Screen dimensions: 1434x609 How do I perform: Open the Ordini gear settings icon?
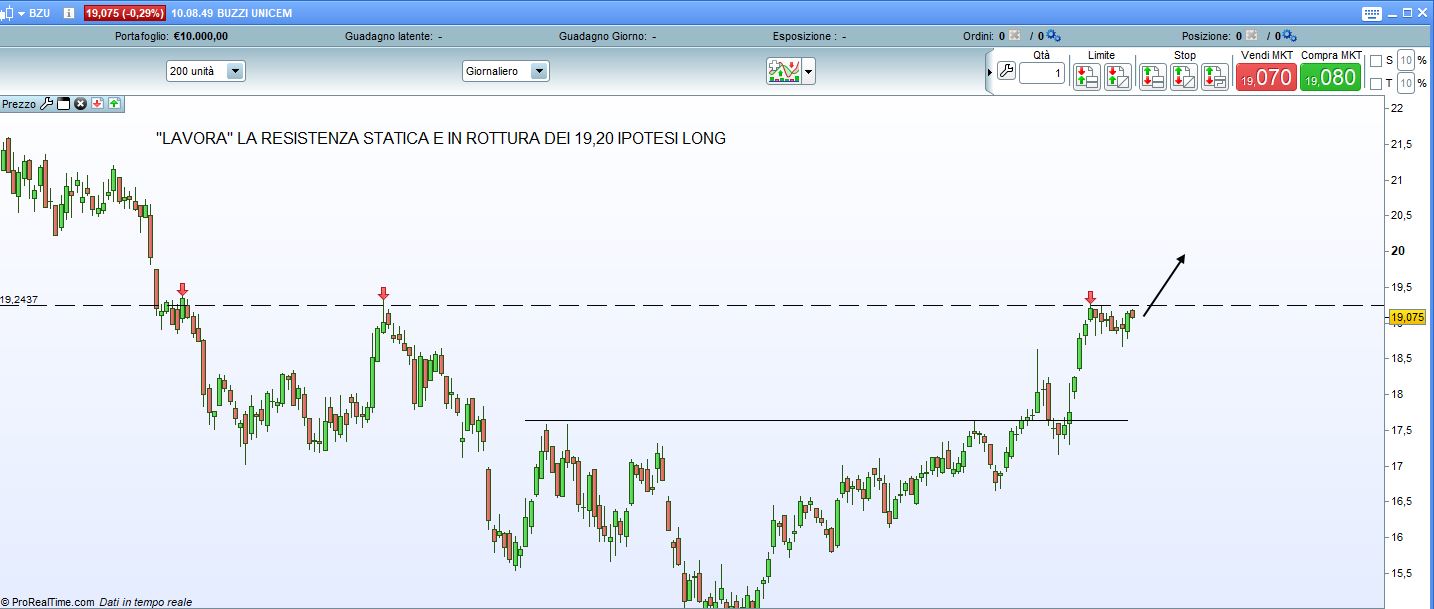click(x=1053, y=36)
